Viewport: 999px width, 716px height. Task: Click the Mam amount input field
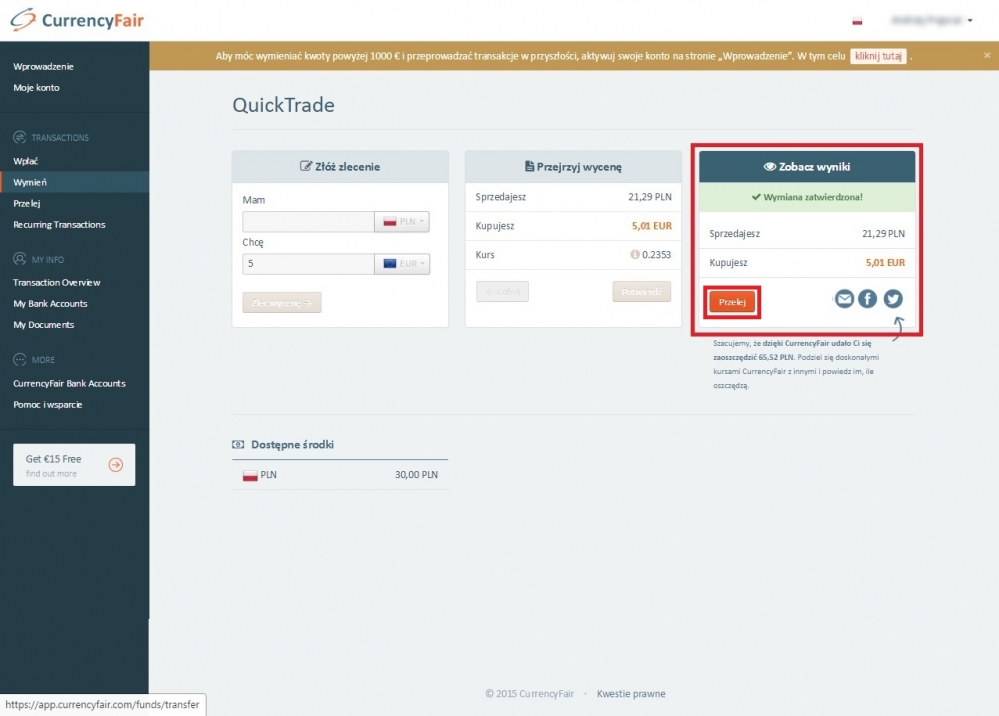click(308, 222)
